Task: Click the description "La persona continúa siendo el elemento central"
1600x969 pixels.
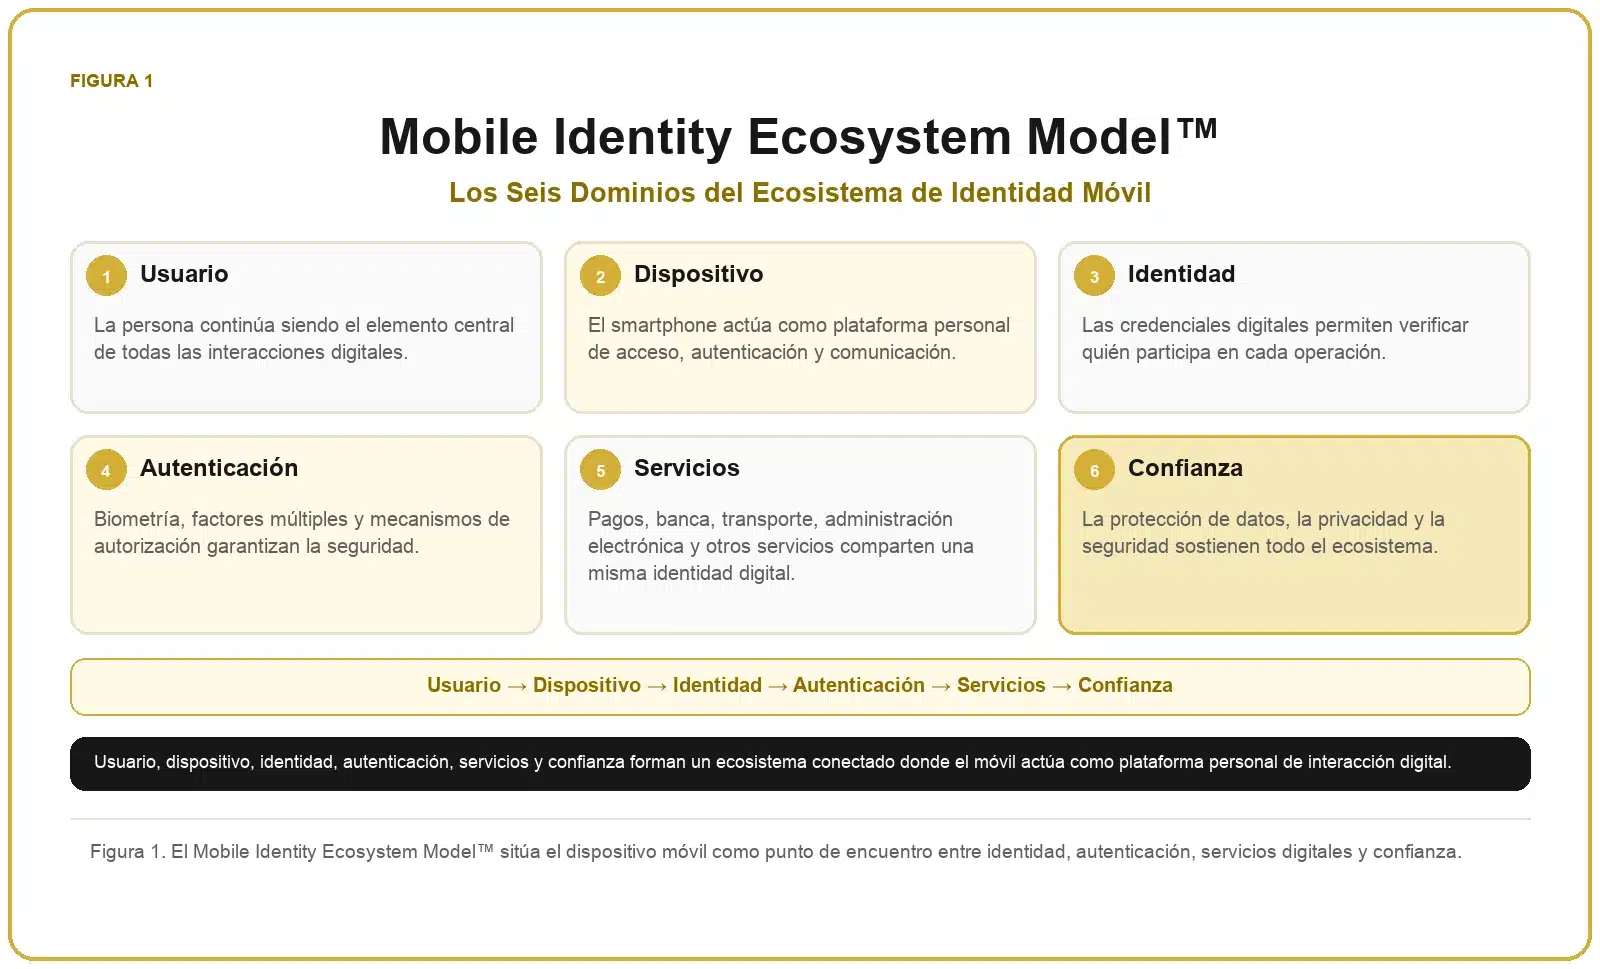Action: click(x=304, y=338)
